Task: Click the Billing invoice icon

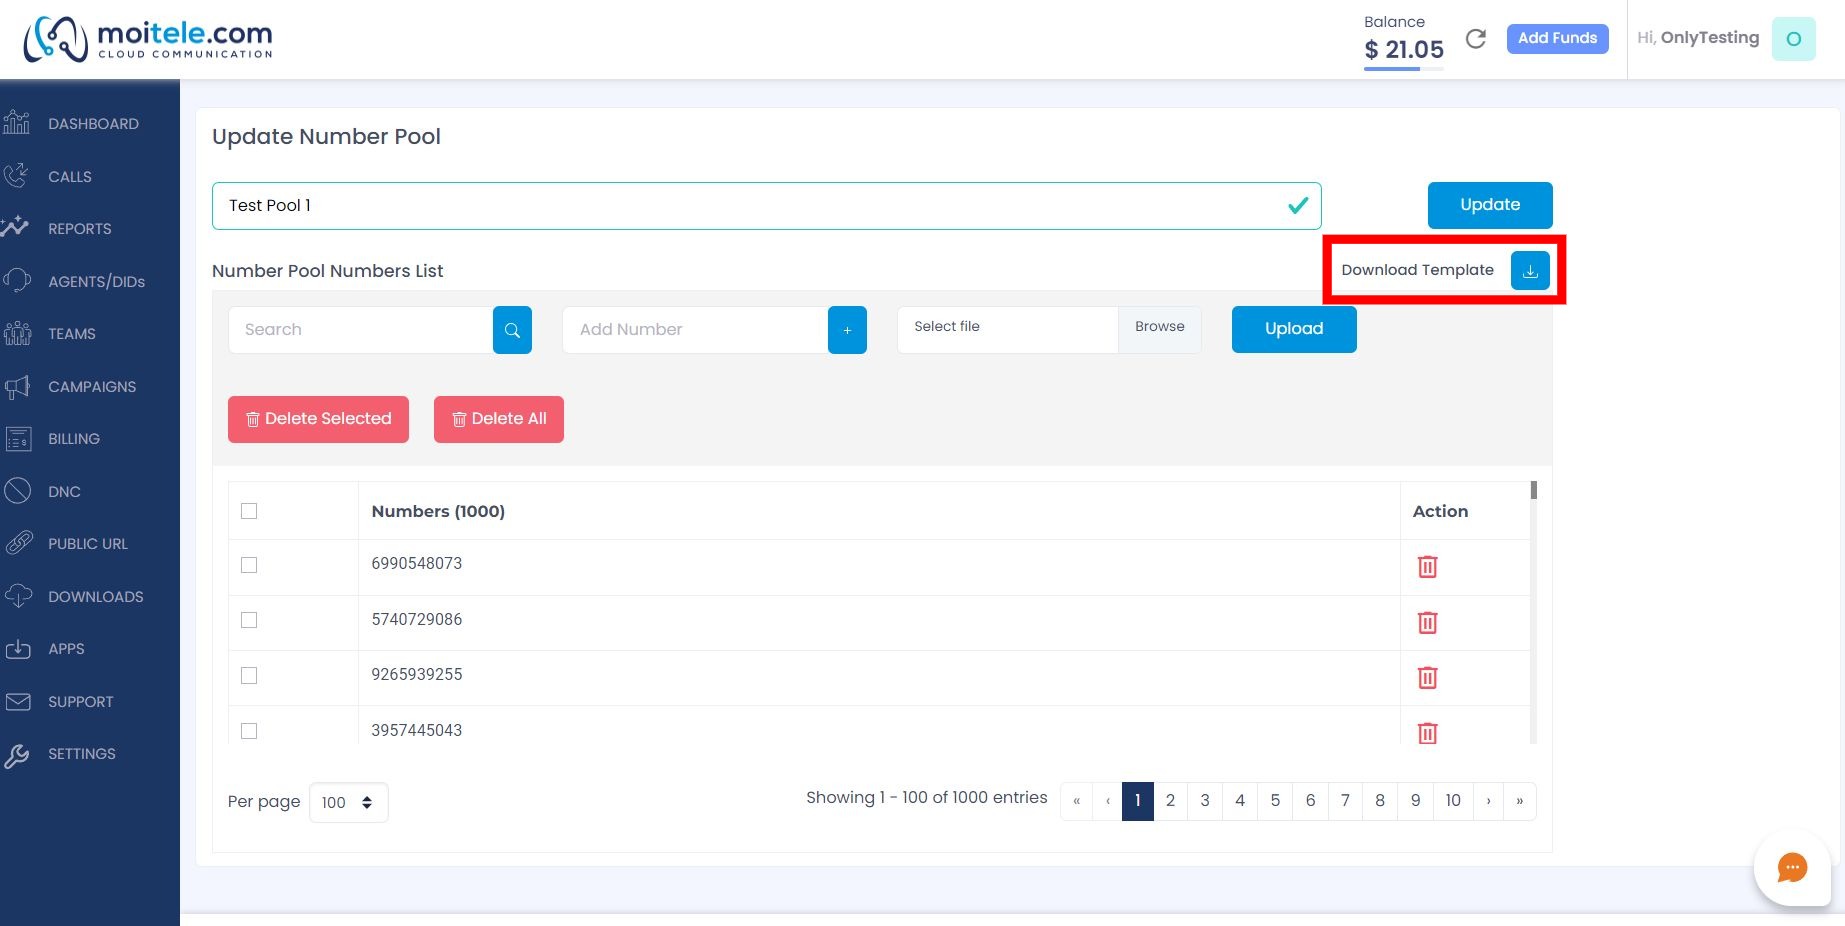Action: pos(18,439)
